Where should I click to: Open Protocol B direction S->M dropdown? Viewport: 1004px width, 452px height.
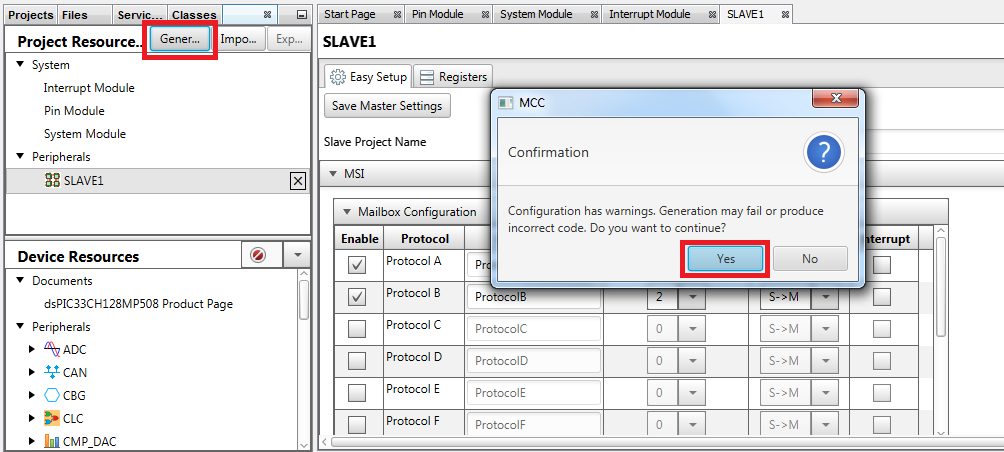(824, 297)
